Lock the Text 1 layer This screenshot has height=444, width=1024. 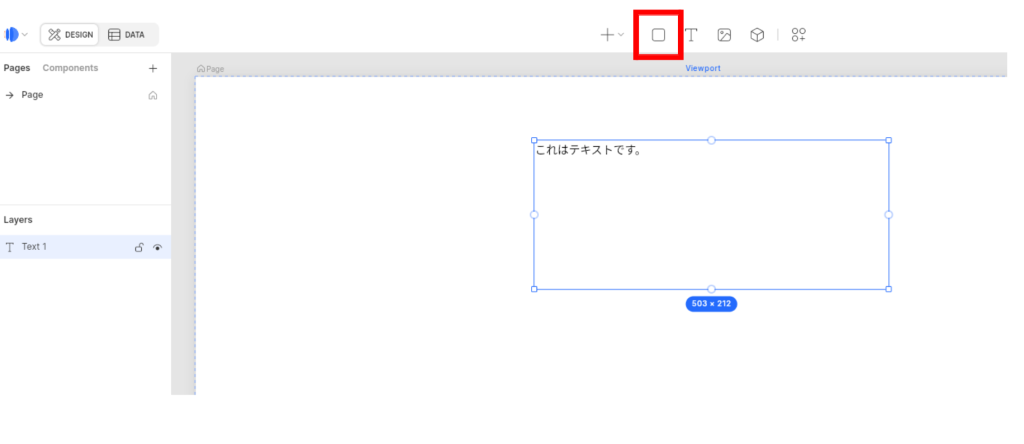139,247
